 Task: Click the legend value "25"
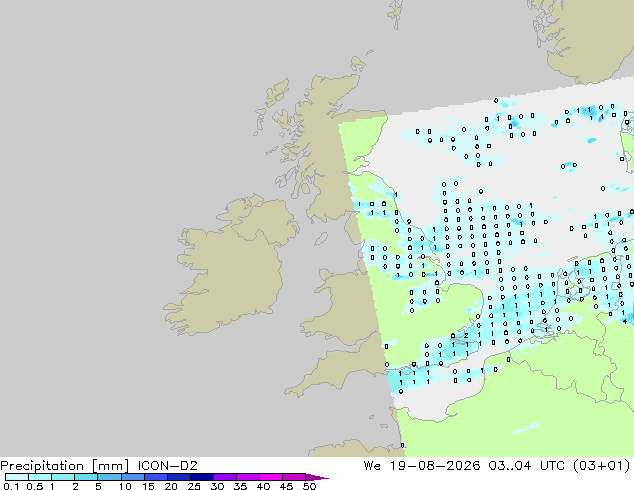coord(194,486)
